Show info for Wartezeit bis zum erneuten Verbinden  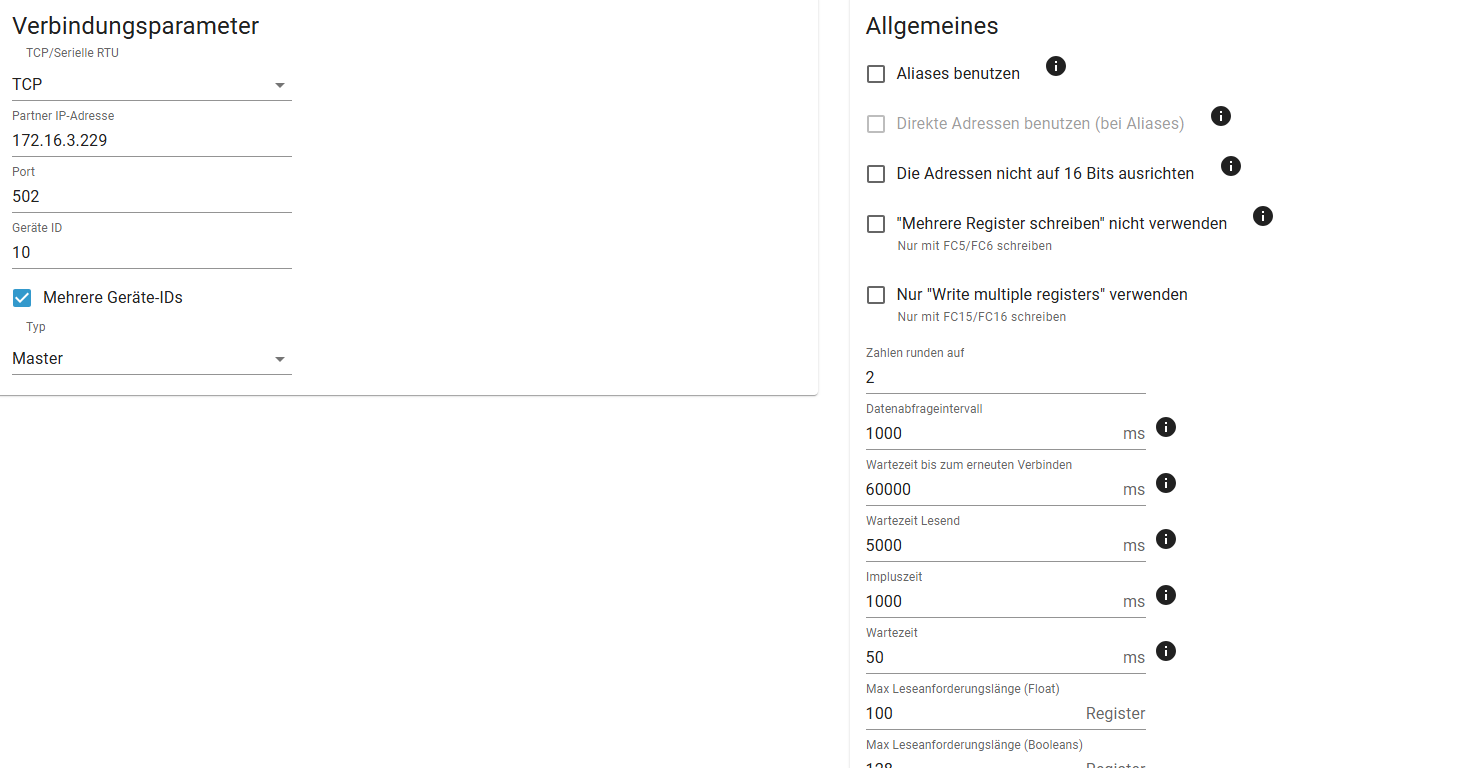click(x=1165, y=483)
